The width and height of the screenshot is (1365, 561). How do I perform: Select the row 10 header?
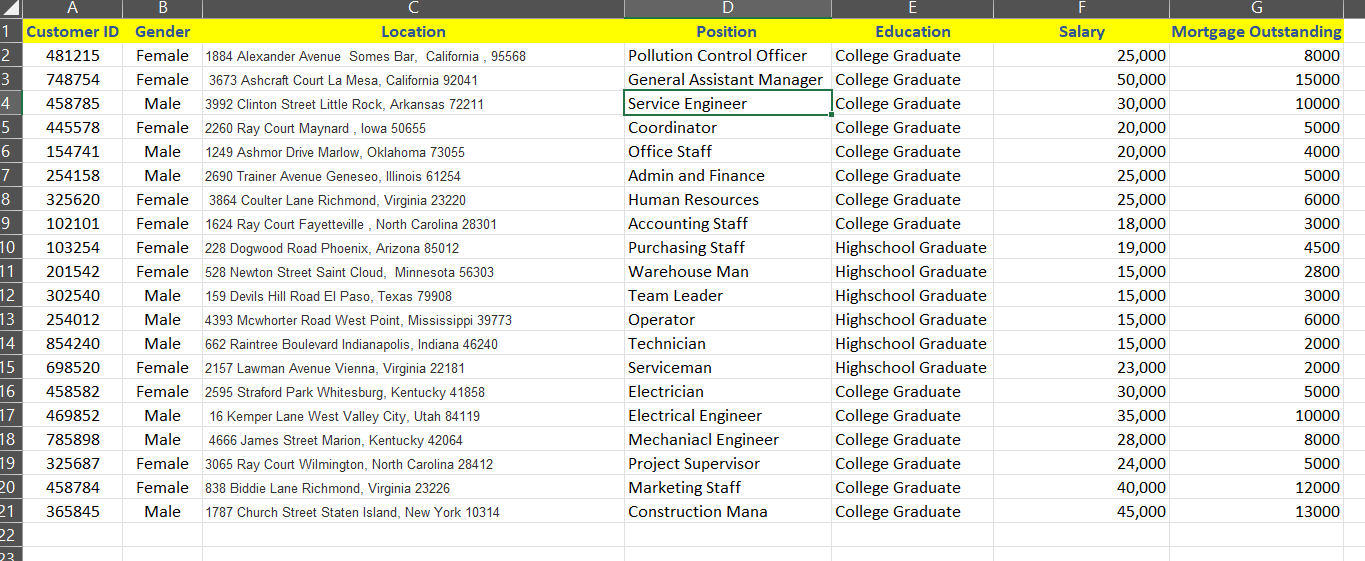click(x=10, y=248)
